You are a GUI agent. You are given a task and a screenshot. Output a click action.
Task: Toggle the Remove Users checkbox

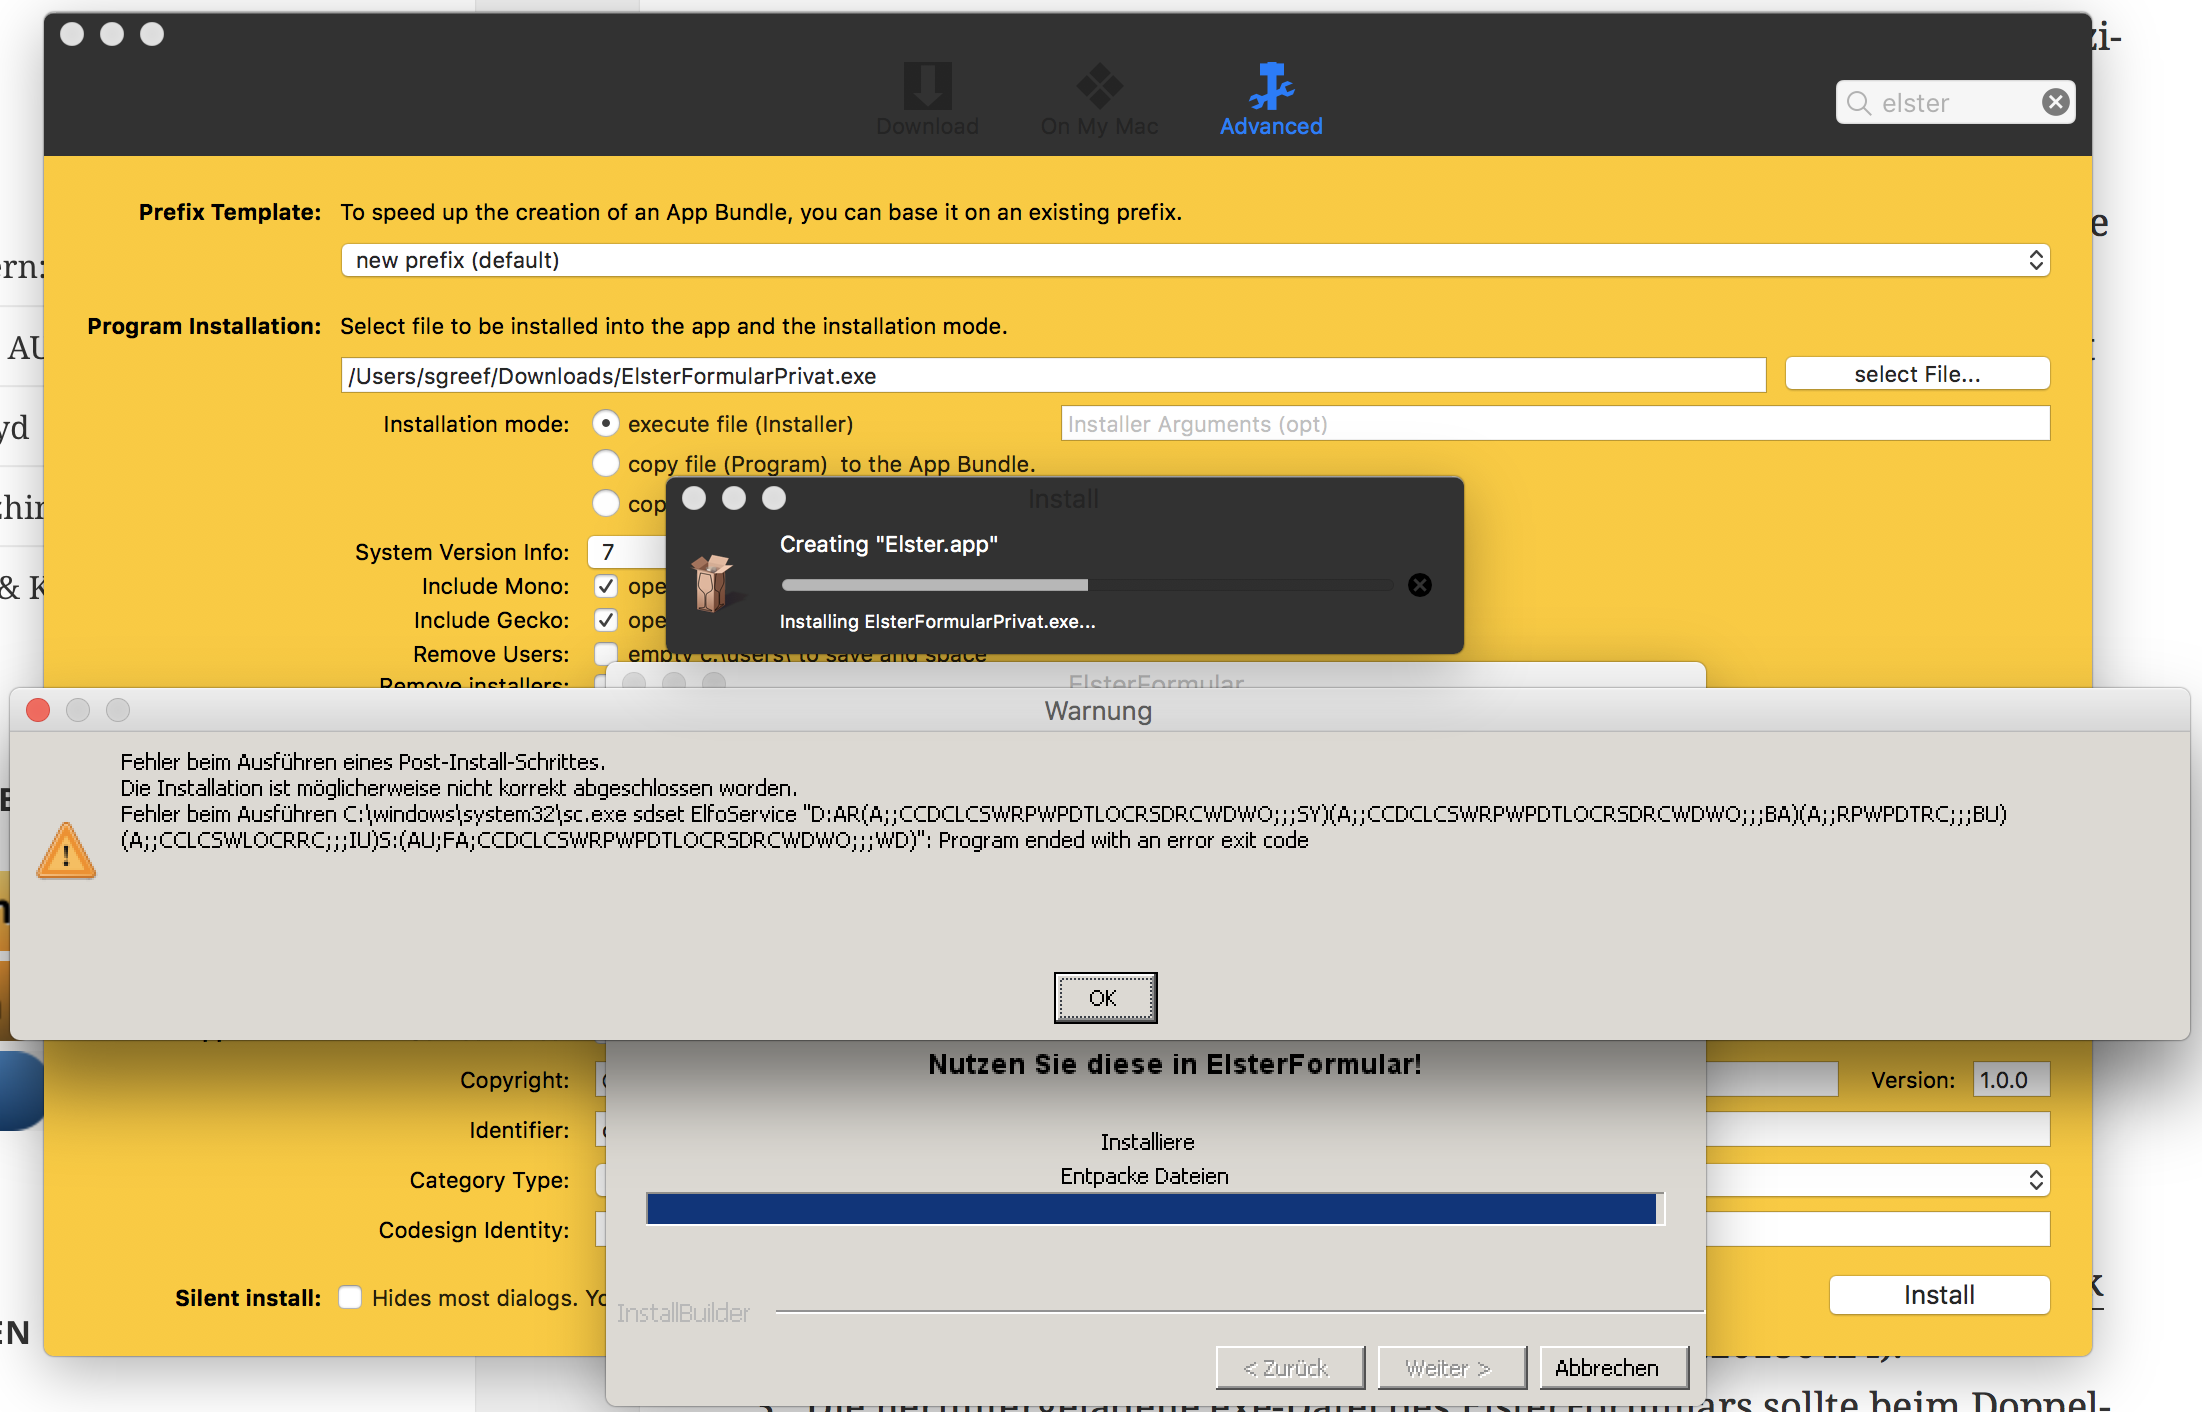[x=605, y=654]
